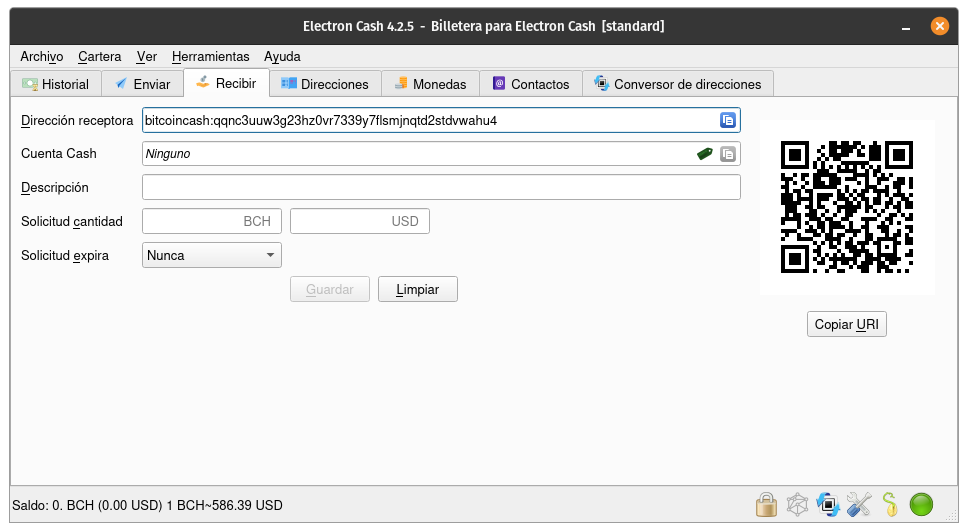Click the QR code image
This screenshot has height=532, width=968.
pos(847,207)
